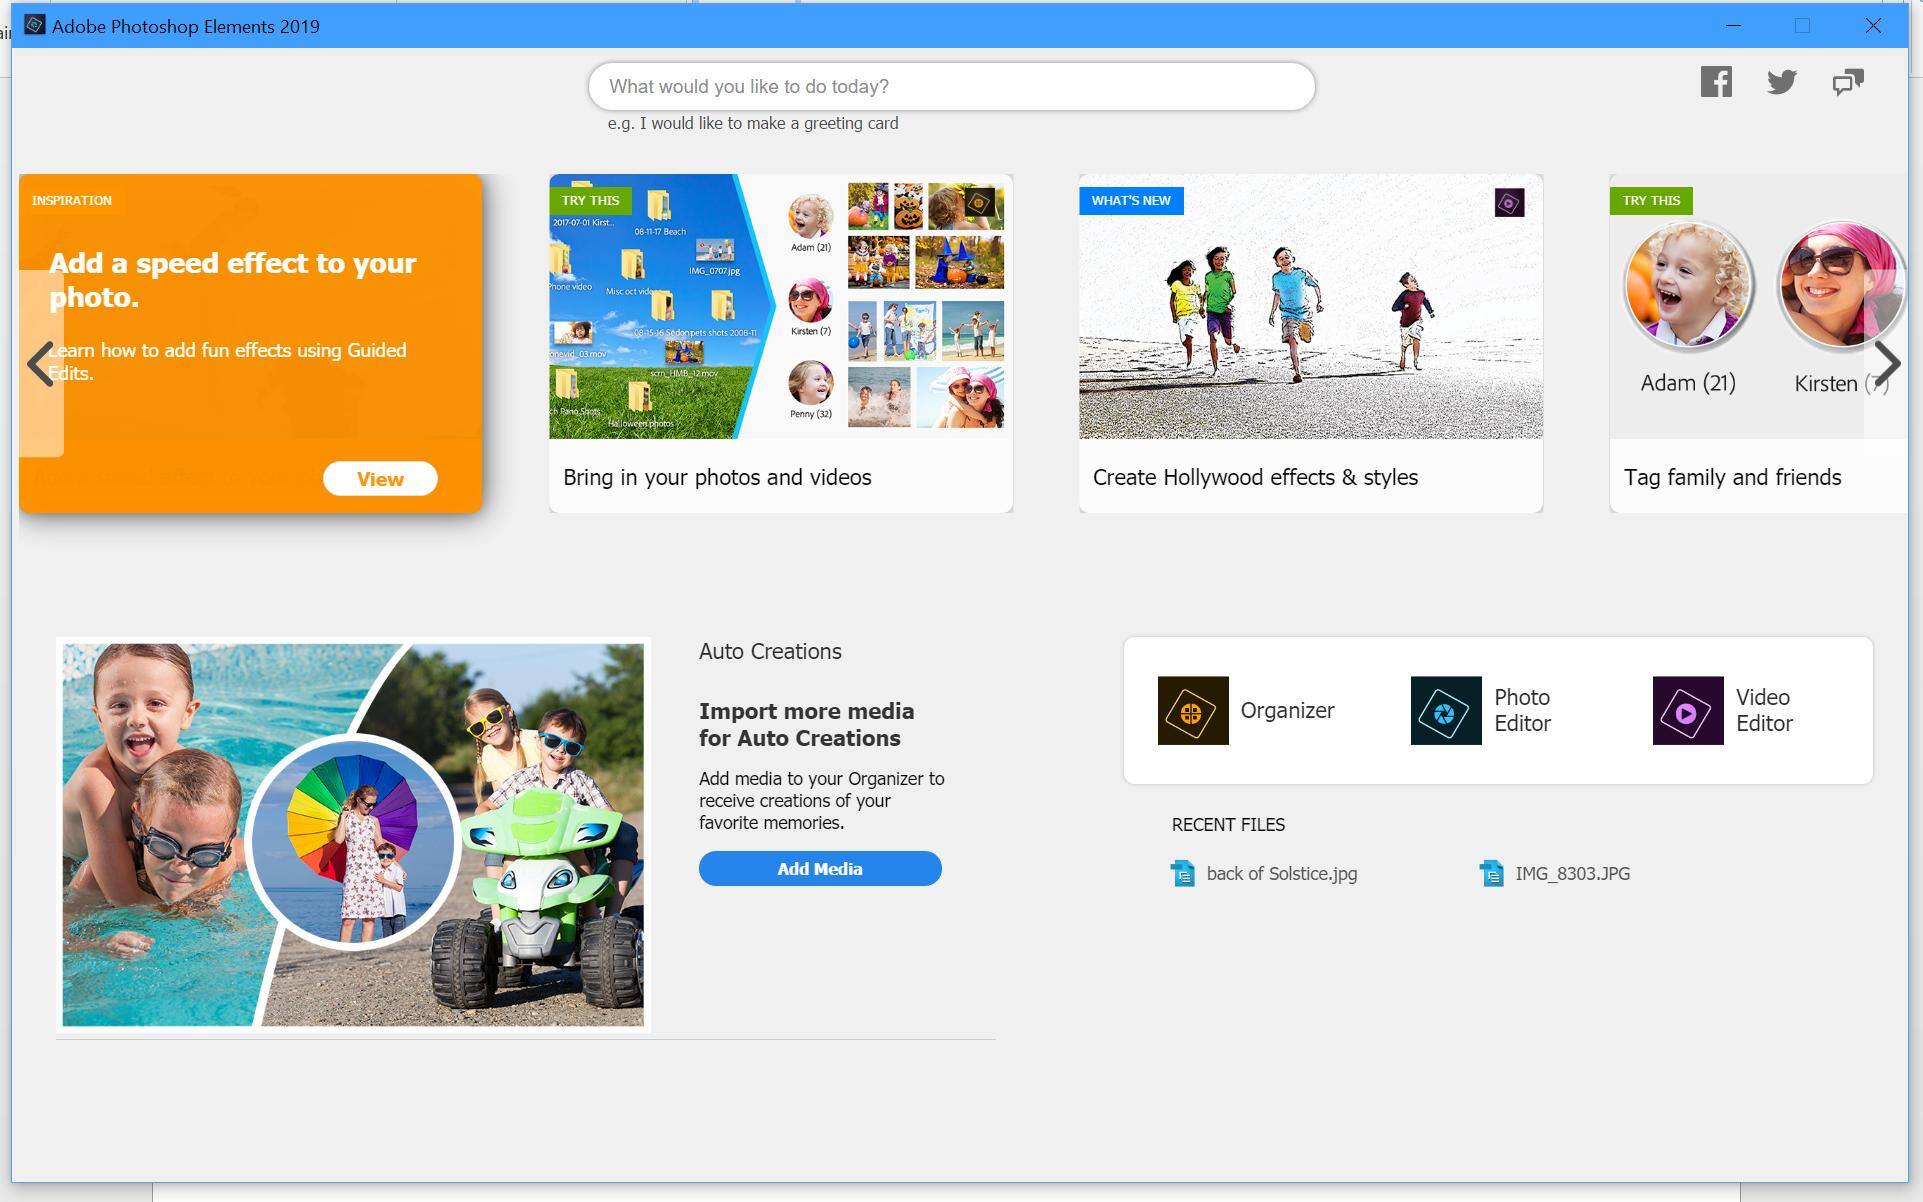Launch the Organizer app icon
Viewport: 1923px width, 1202px height.
[x=1193, y=710]
